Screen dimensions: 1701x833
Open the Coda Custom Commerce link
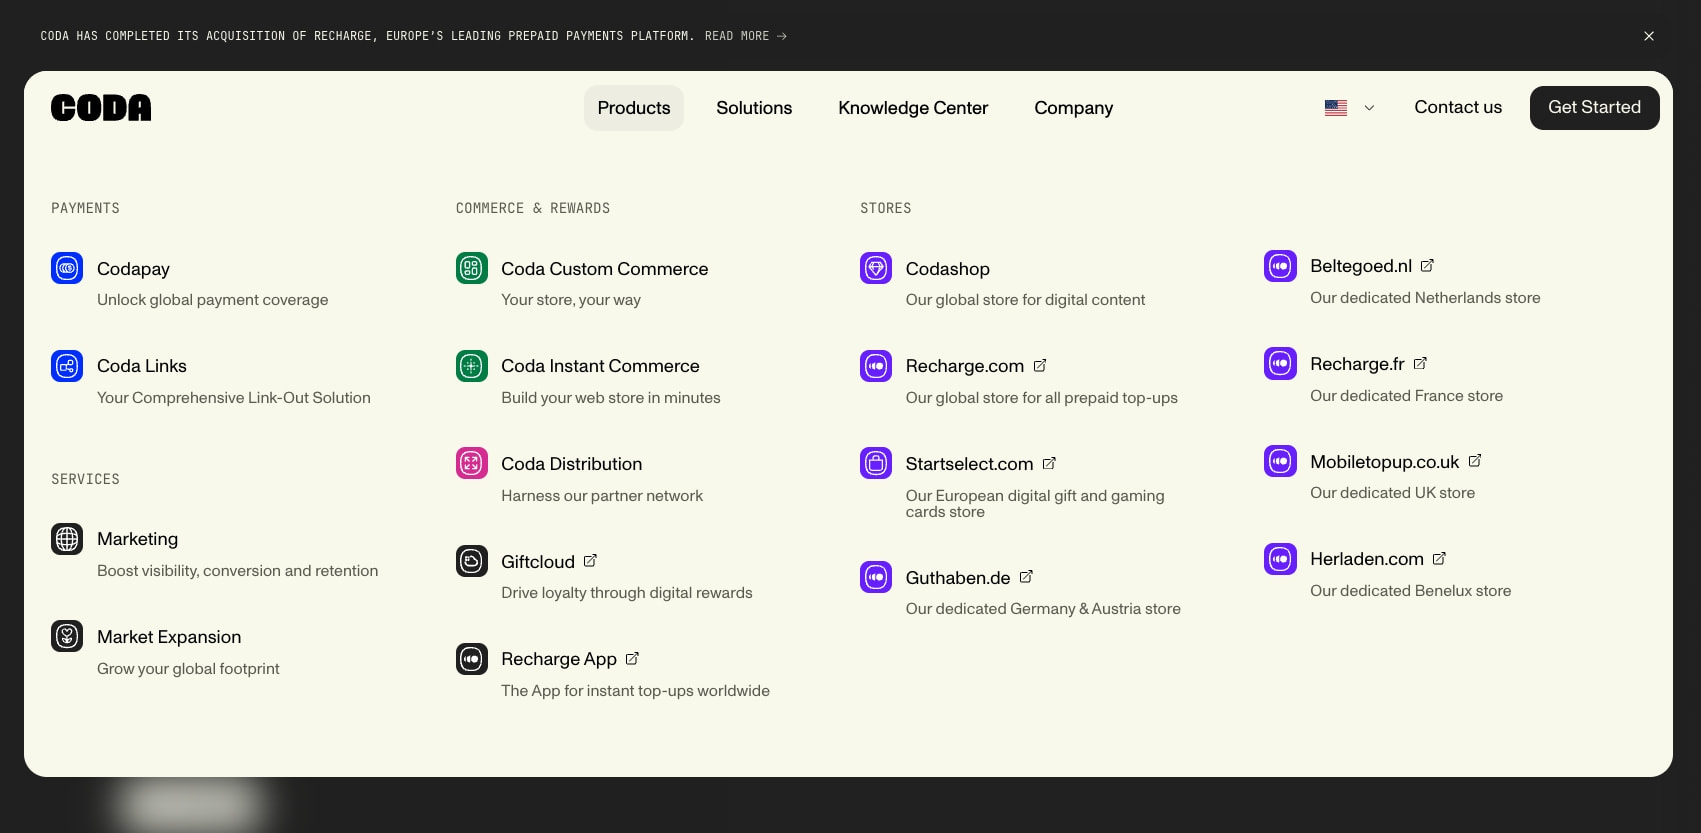click(x=604, y=269)
